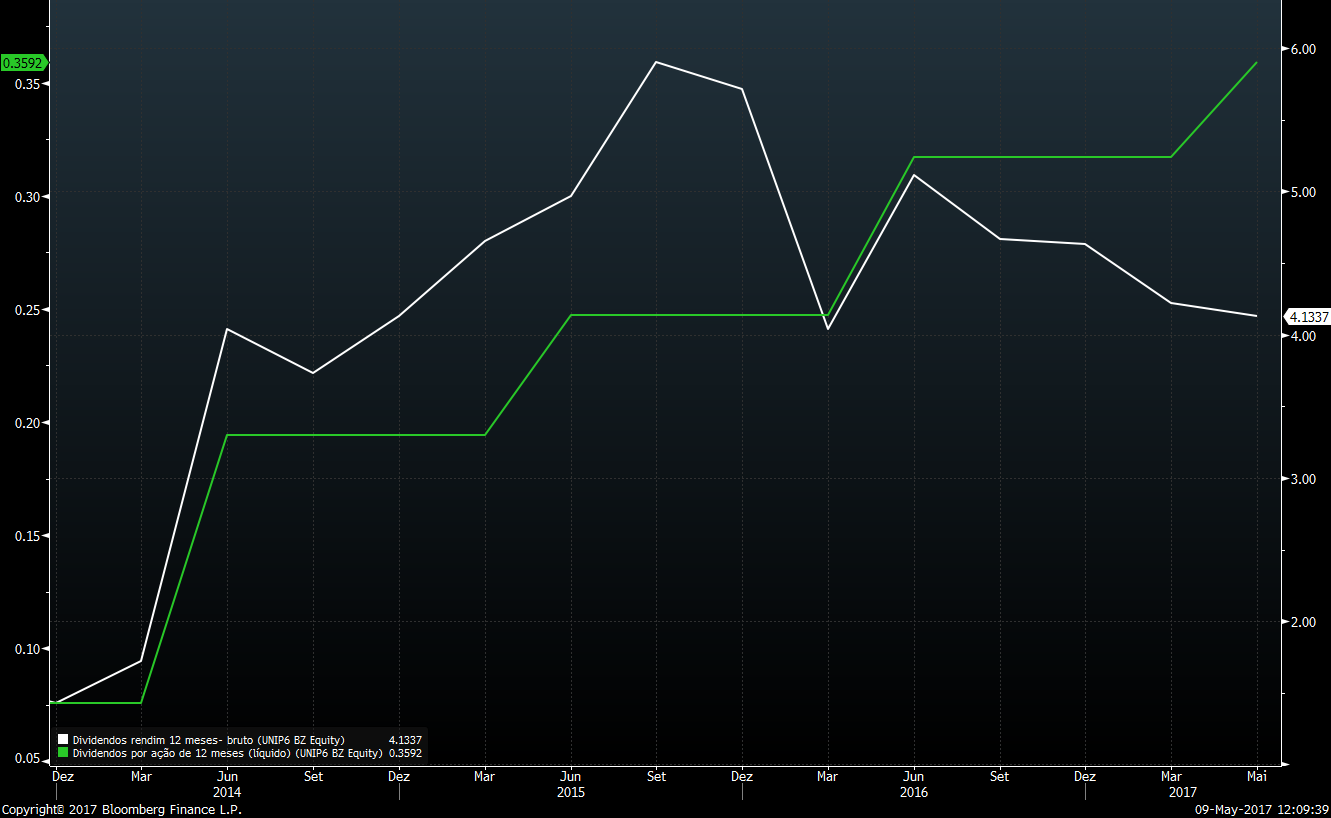Screen dimensions: 1331x818
Task: Click the green line's final point at Mai
Action: [x=1257, y=63]
